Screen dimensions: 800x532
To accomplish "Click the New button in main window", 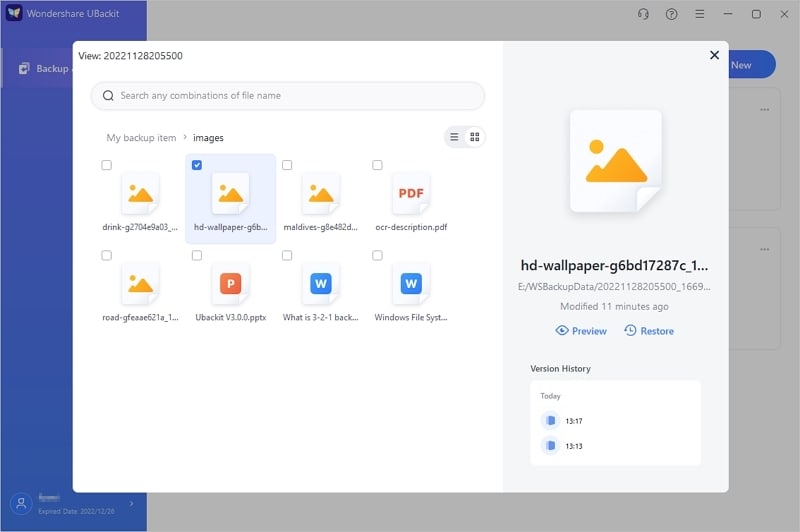I will [751, 65].
